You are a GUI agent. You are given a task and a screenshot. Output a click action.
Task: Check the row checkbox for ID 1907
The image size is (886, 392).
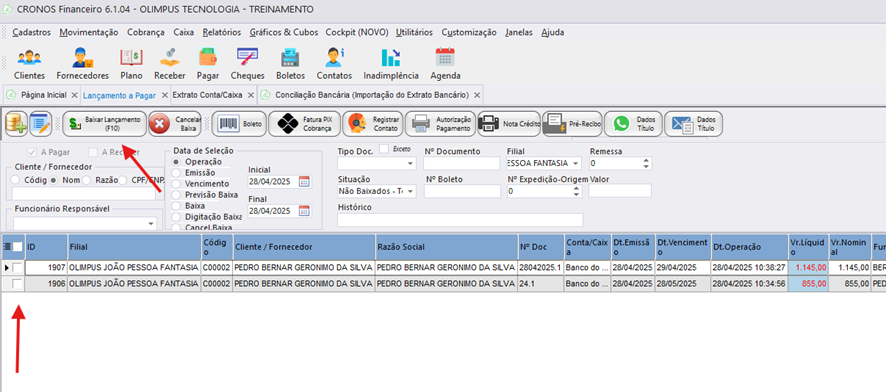[x=18, y=267]
